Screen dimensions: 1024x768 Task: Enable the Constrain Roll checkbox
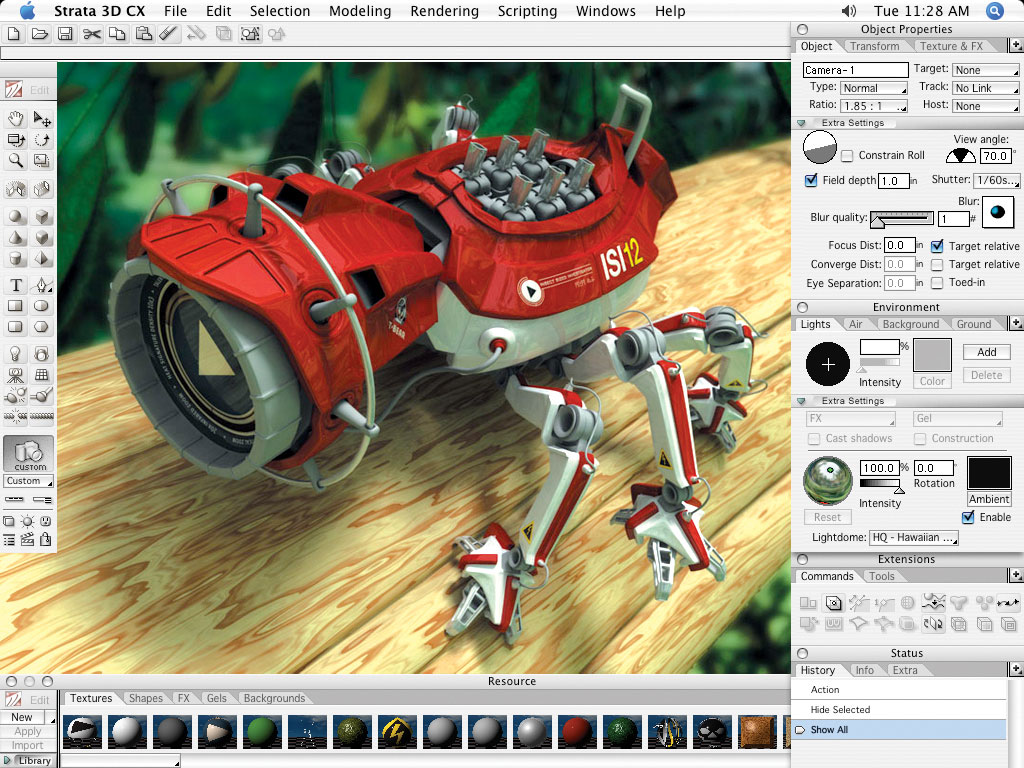847,156
